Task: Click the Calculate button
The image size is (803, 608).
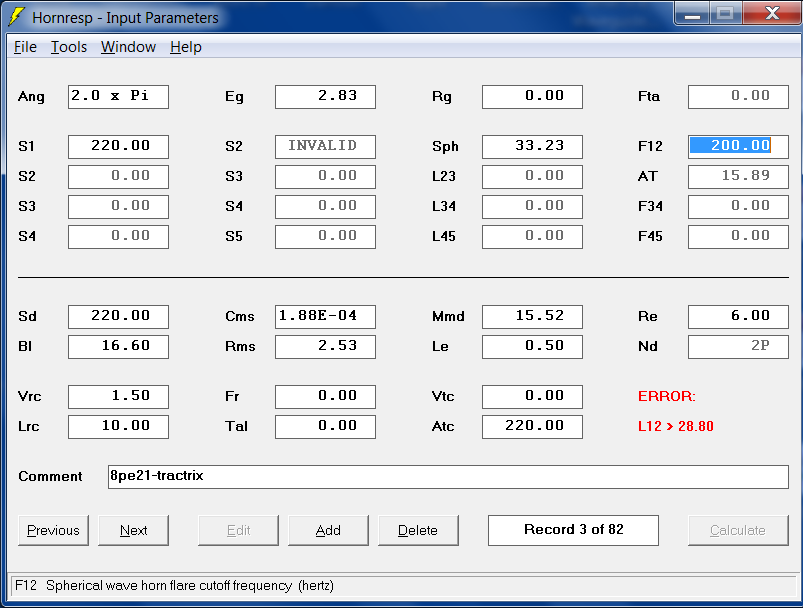Action: pyautogui.click(x=737, y=530)
